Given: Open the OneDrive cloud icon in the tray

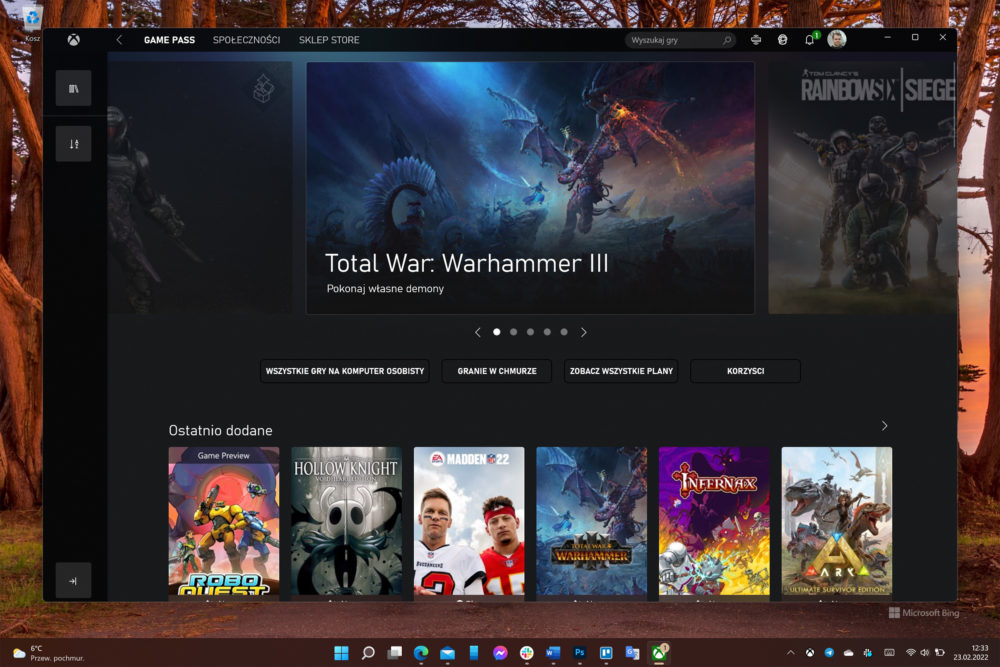Looking at the screenshot, I should (848, 653).
